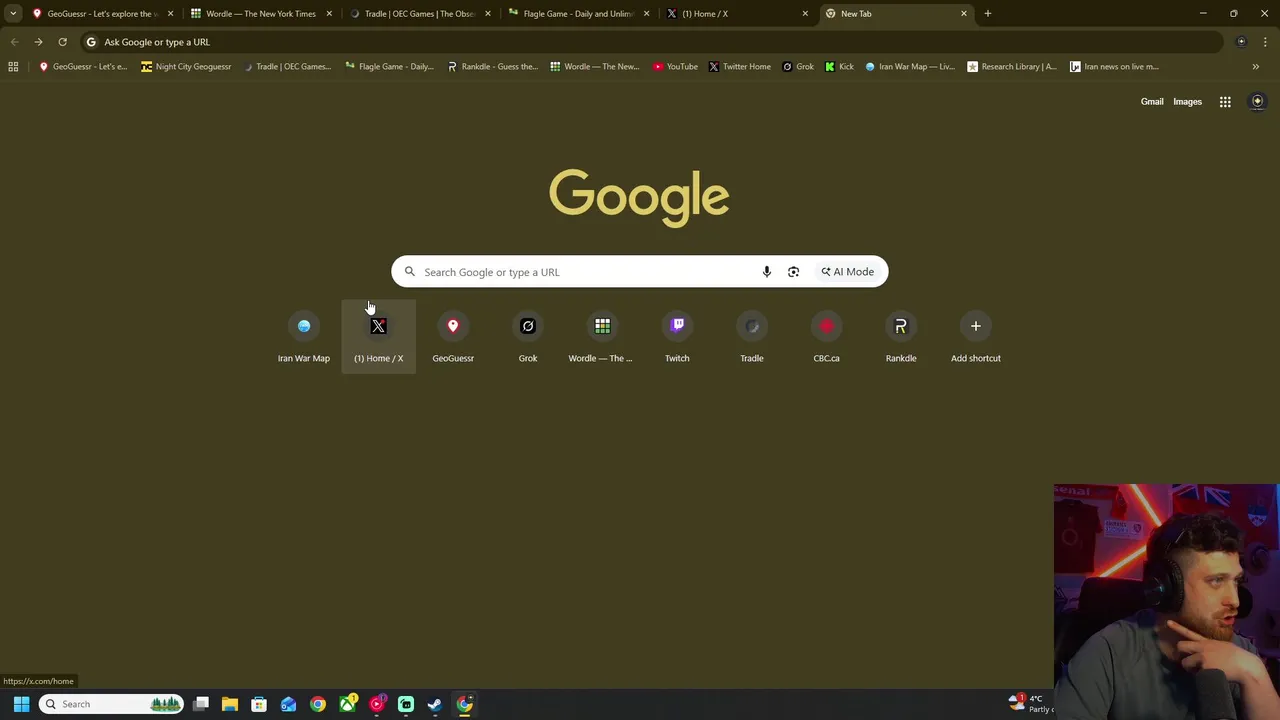Screen dimensions: 1280x720
Task: Open the CBC.ca shortcut tile
Action: tap(826, 337)
